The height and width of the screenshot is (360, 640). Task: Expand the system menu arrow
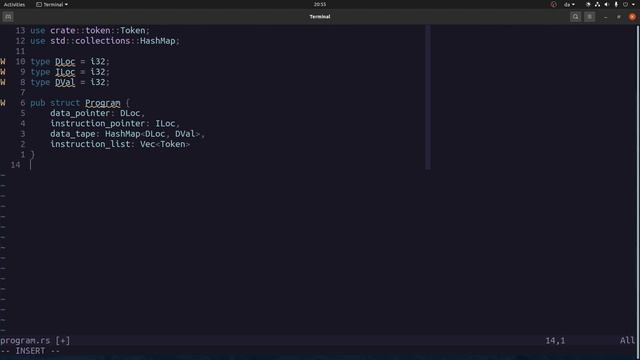(633, 4)
